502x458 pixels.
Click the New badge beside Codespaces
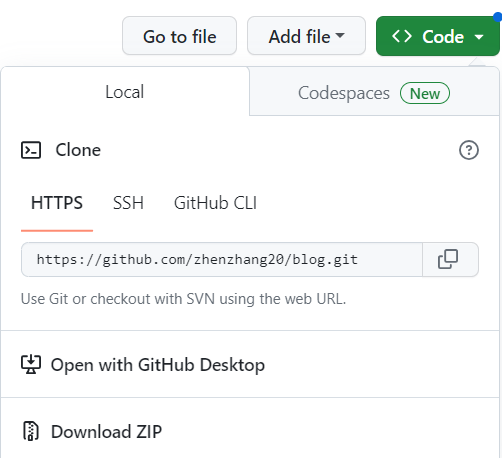pos(425,93)
